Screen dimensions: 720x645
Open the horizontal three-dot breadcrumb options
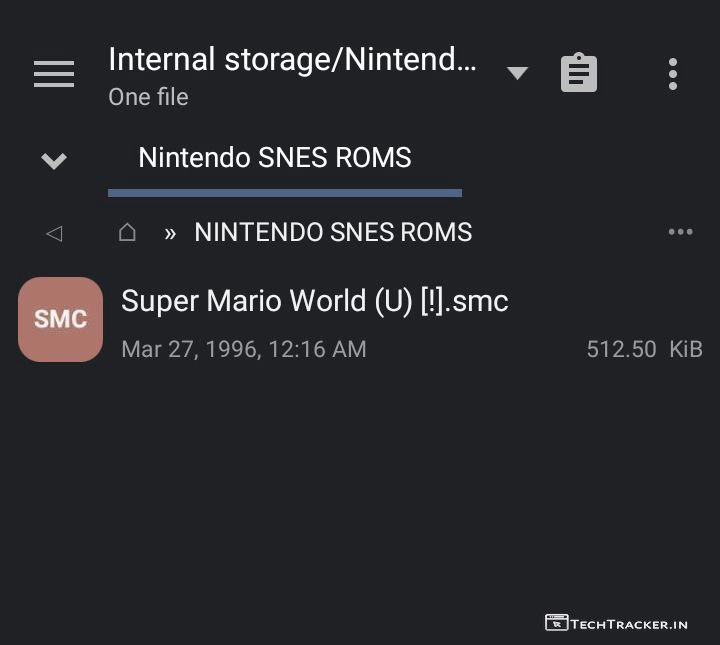(680, 232)
